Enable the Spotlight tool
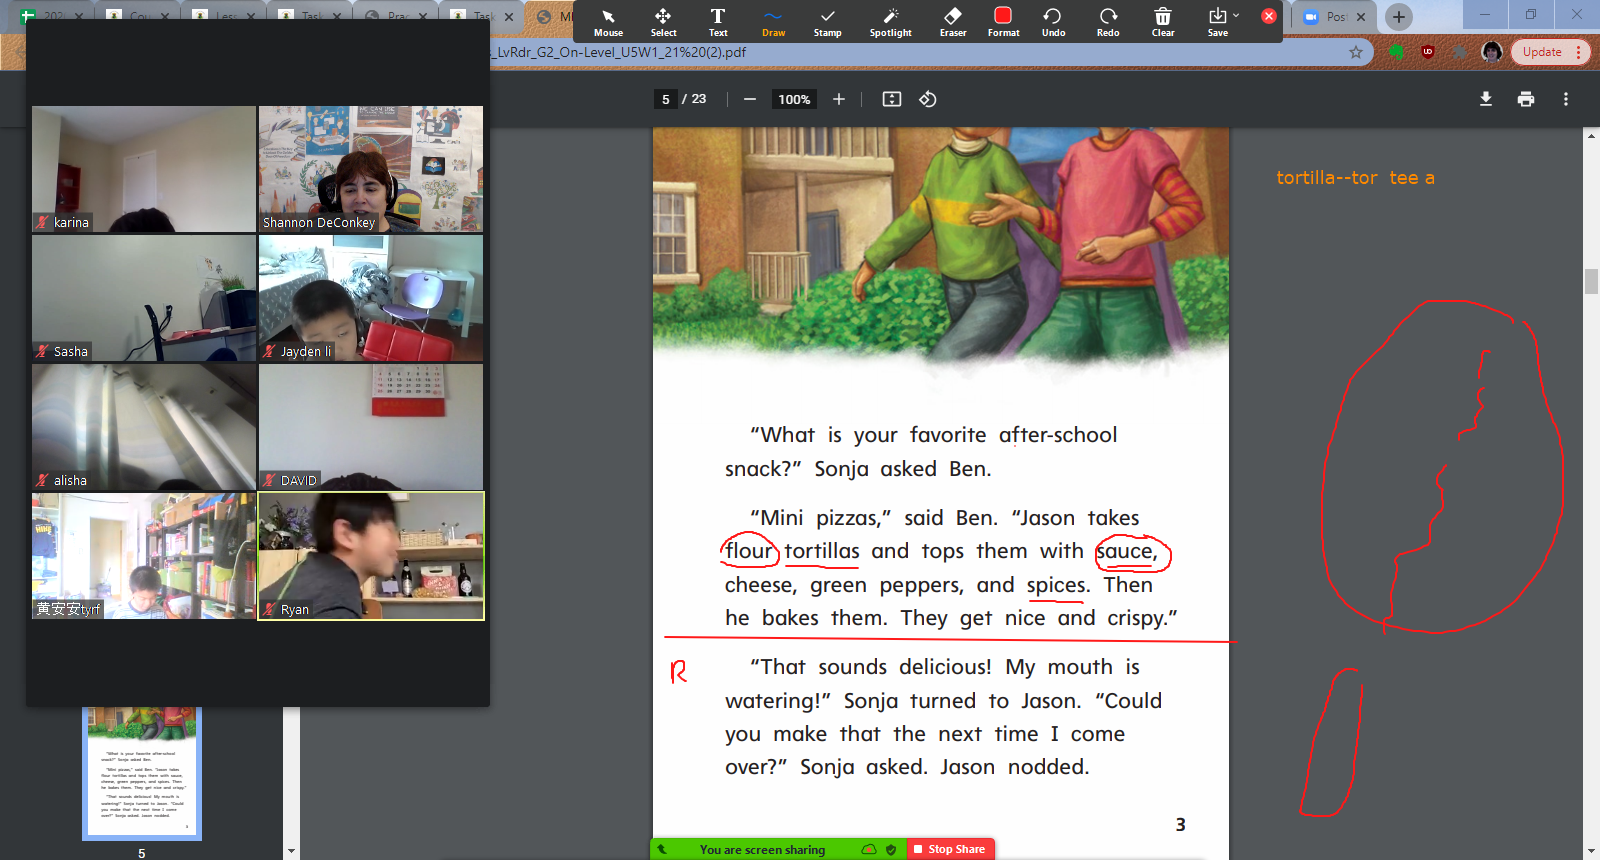1600x860 pixels. pyautogui.click(x=890, y=22)
